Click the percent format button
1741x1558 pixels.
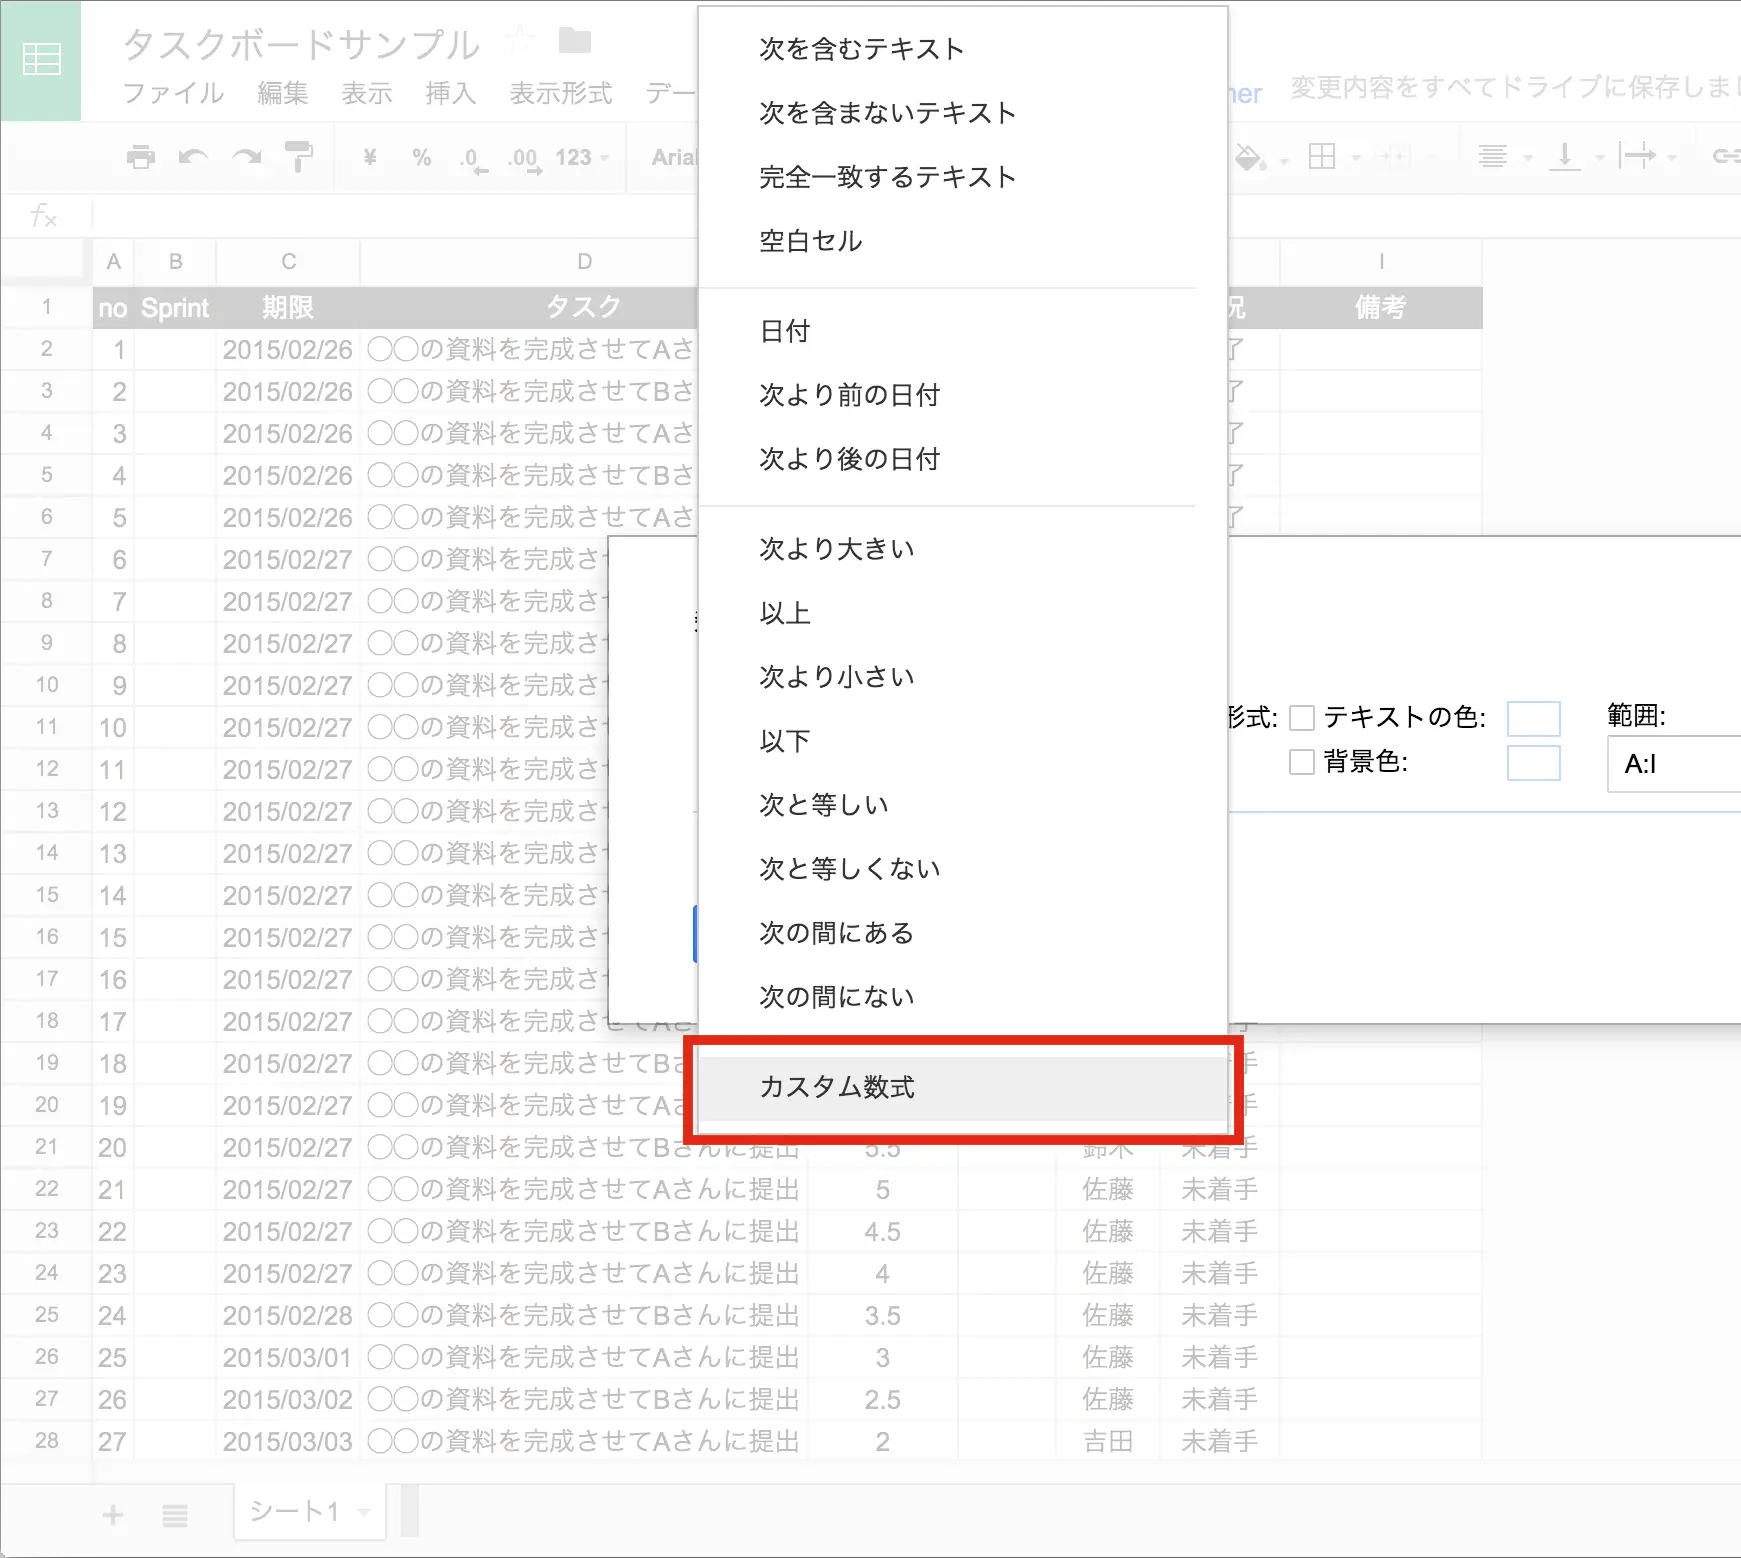click(421, 157)
